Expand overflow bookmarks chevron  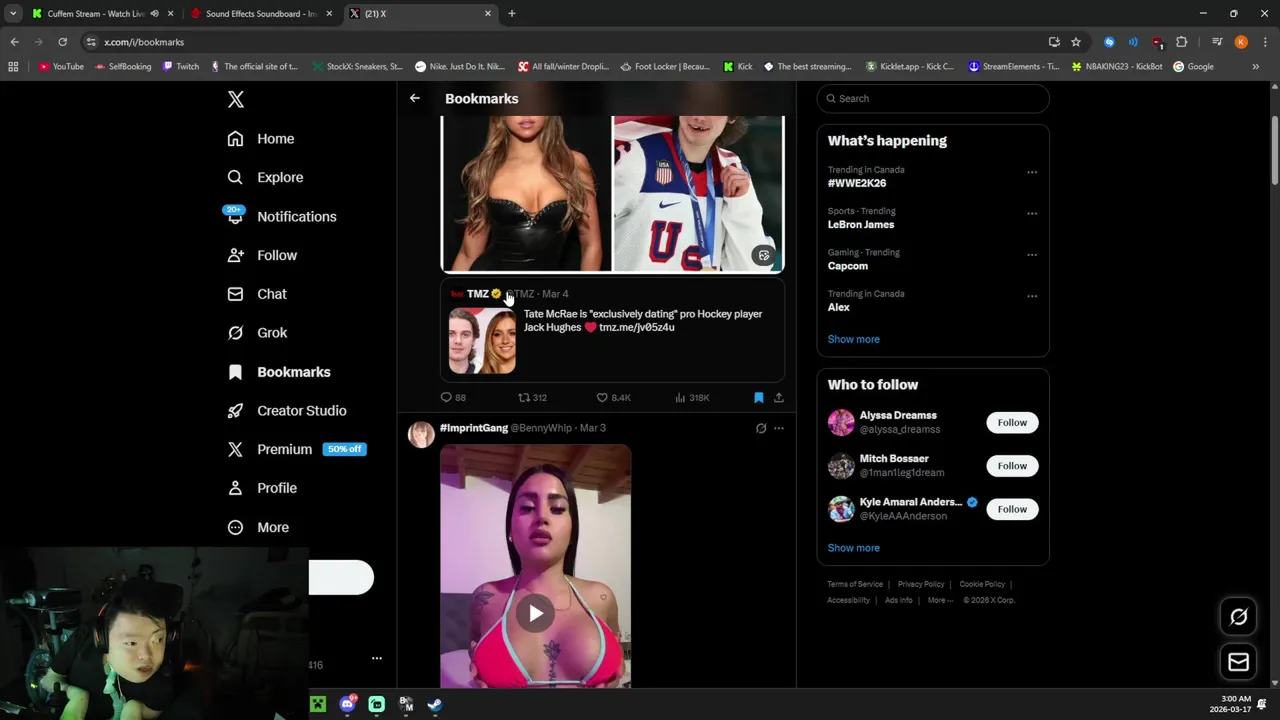pos(1256,67)
